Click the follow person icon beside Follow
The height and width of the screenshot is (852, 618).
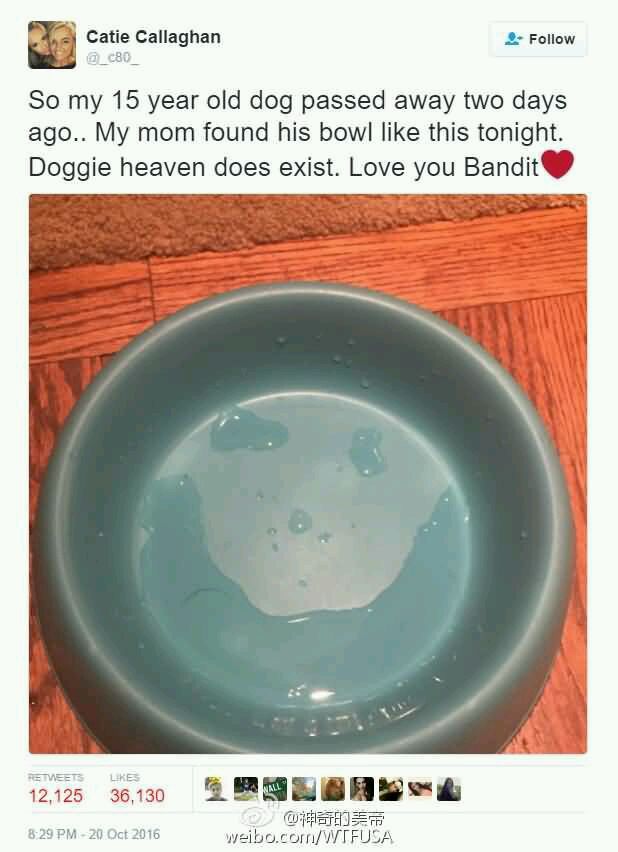pos(513,39)
